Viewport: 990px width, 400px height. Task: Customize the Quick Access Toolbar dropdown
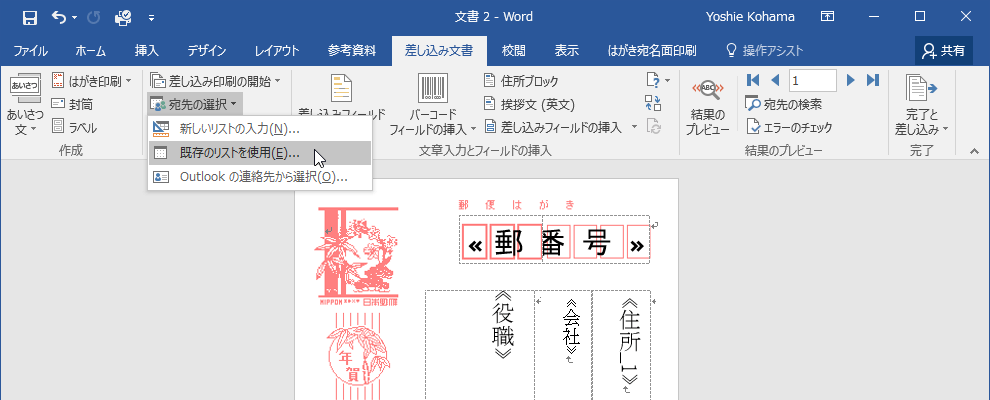pyautogui.click(x=152, y=18)
